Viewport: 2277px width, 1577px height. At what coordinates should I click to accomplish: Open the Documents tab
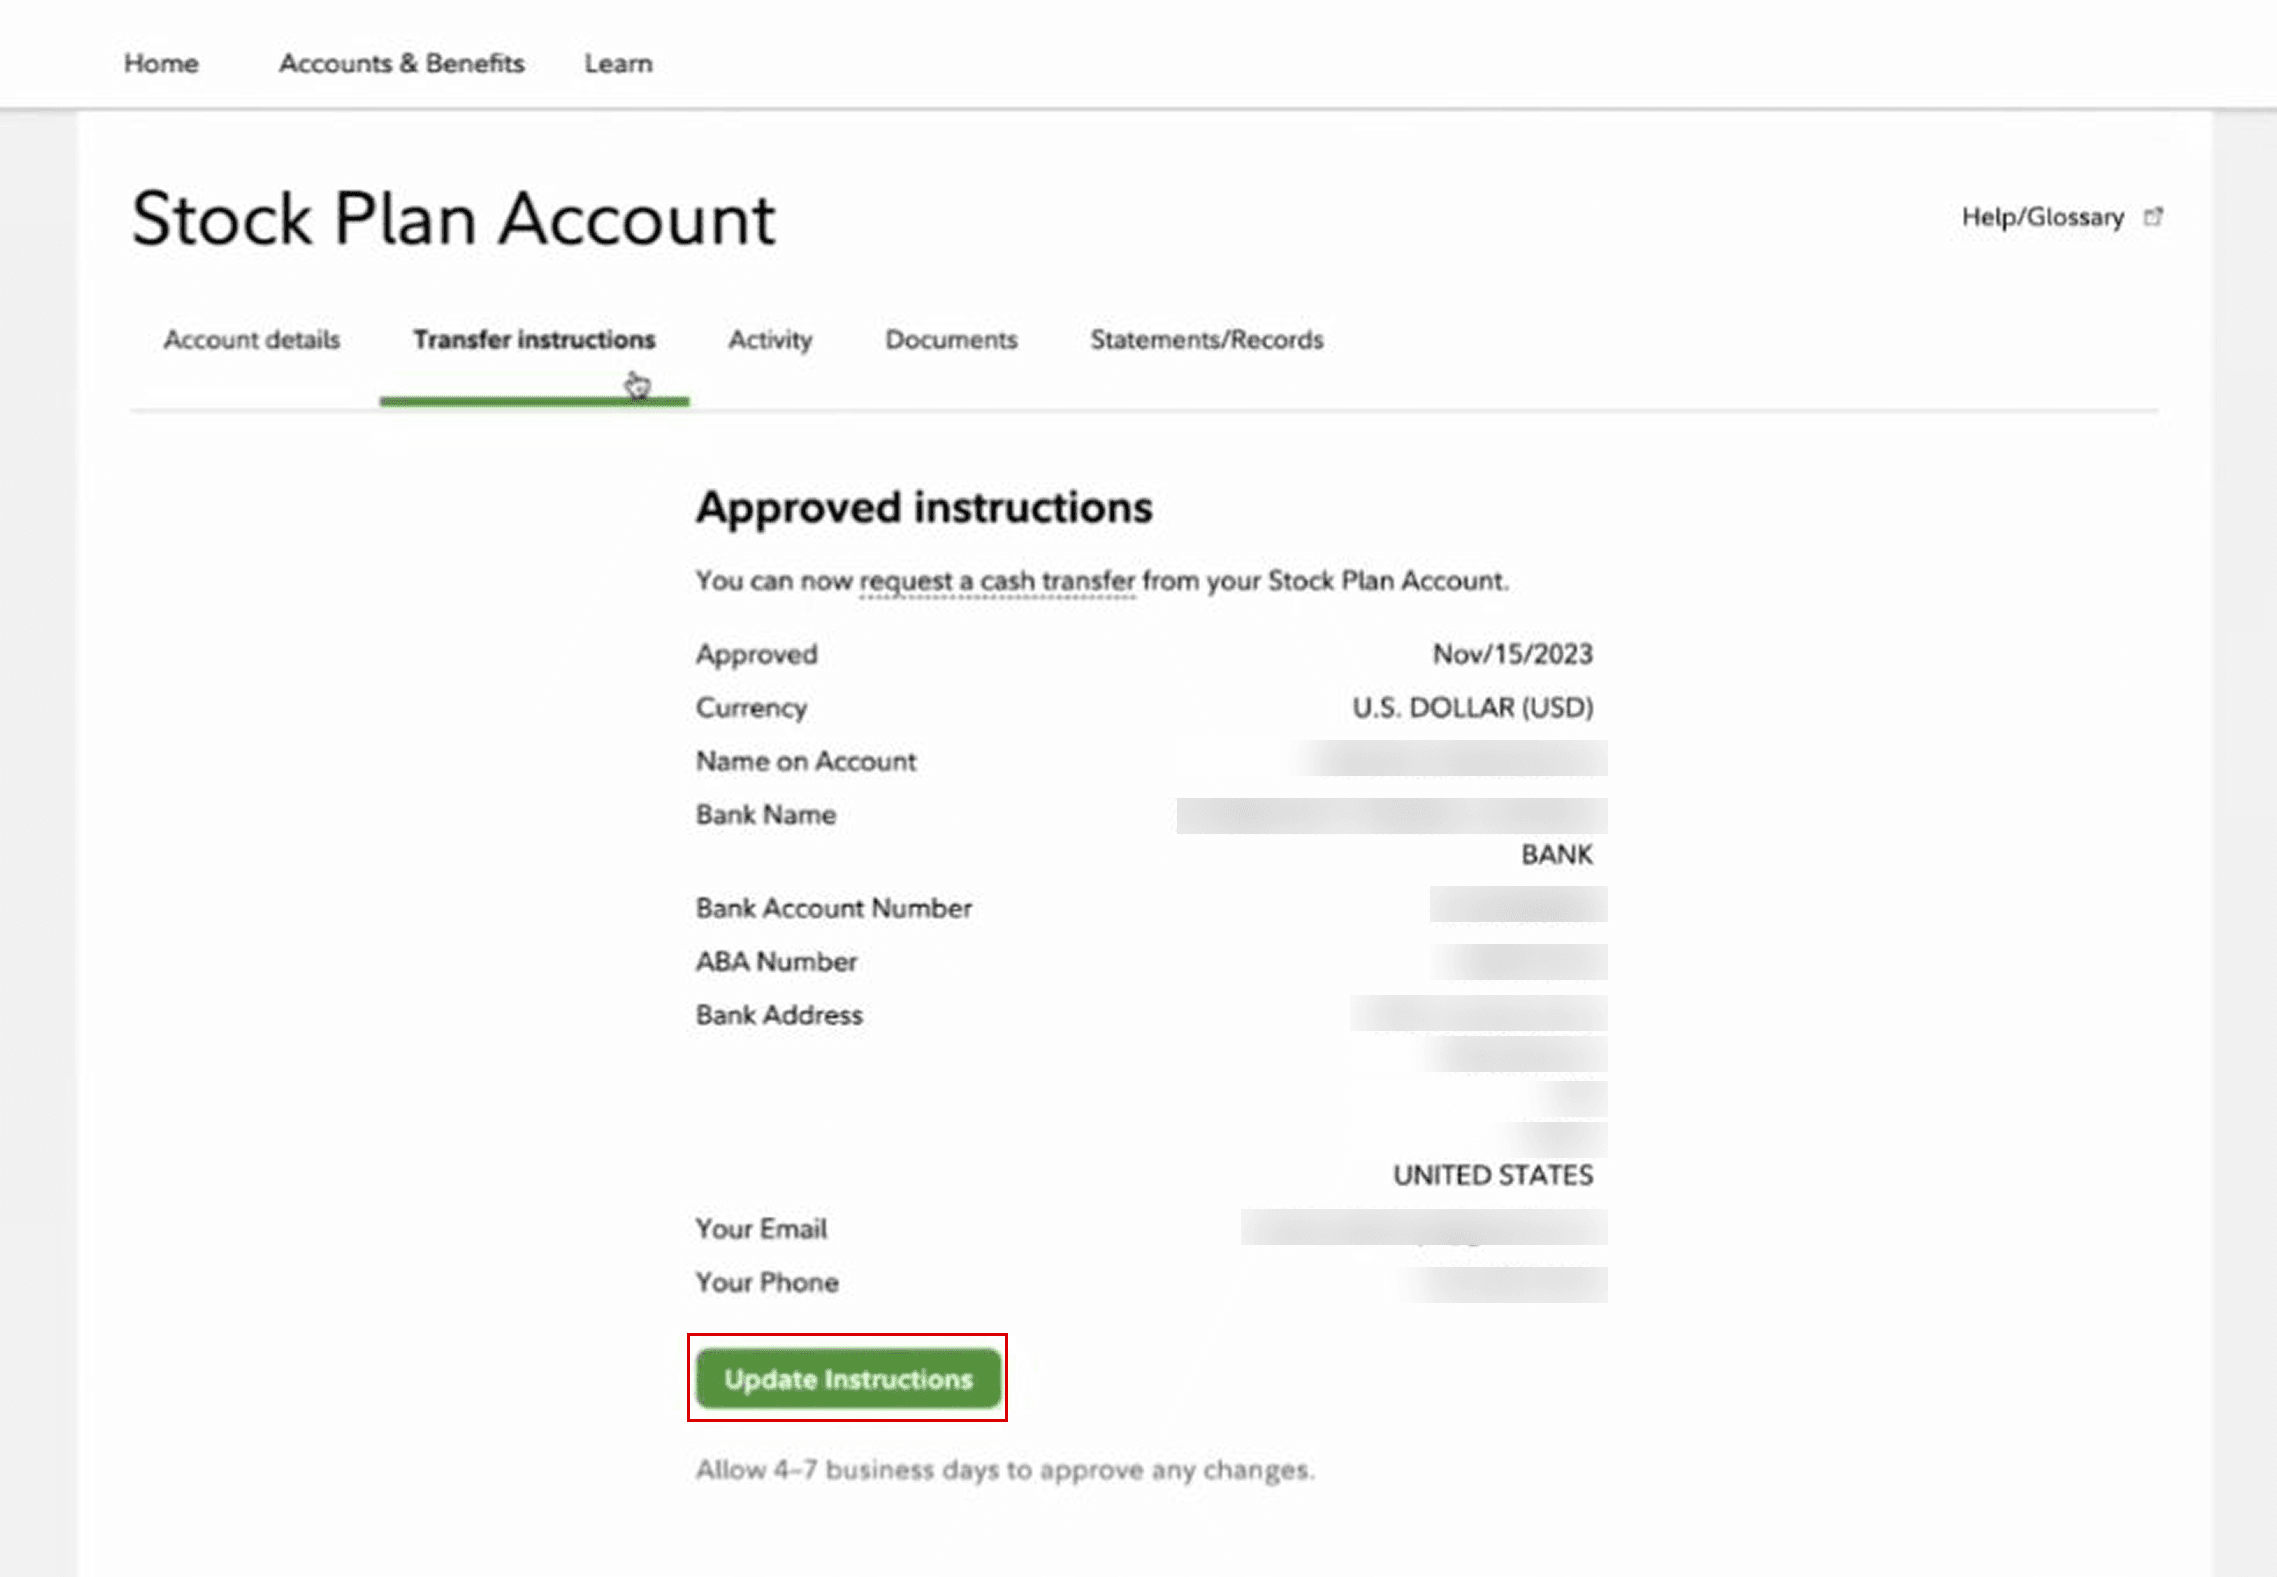click(x=951, y=340)
